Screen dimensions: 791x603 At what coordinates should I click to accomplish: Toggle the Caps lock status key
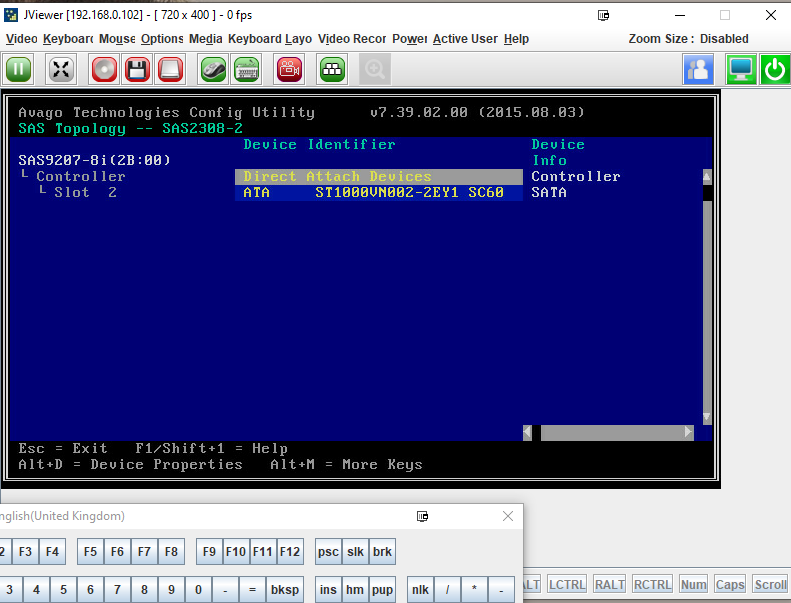pos(730,584)
